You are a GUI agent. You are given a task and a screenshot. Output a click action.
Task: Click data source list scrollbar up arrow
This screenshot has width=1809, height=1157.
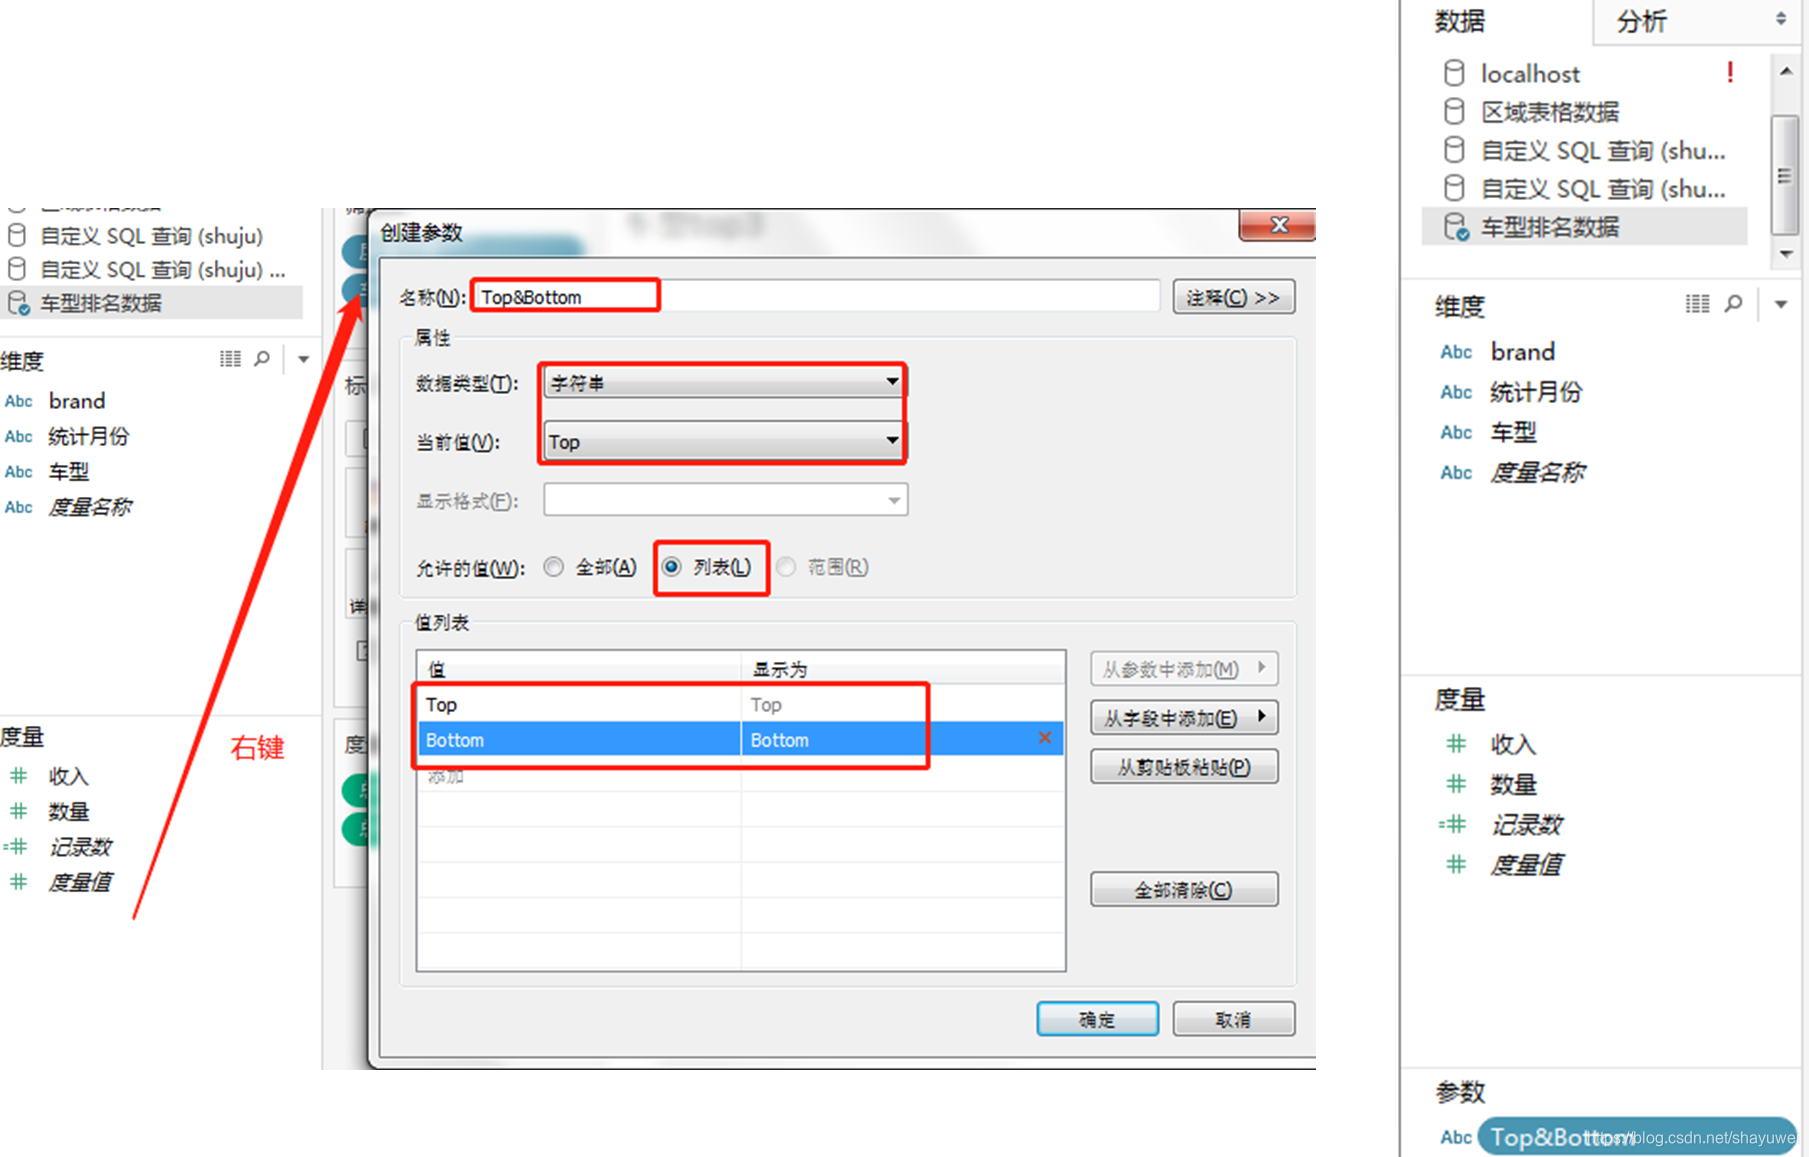[1786, 71]
